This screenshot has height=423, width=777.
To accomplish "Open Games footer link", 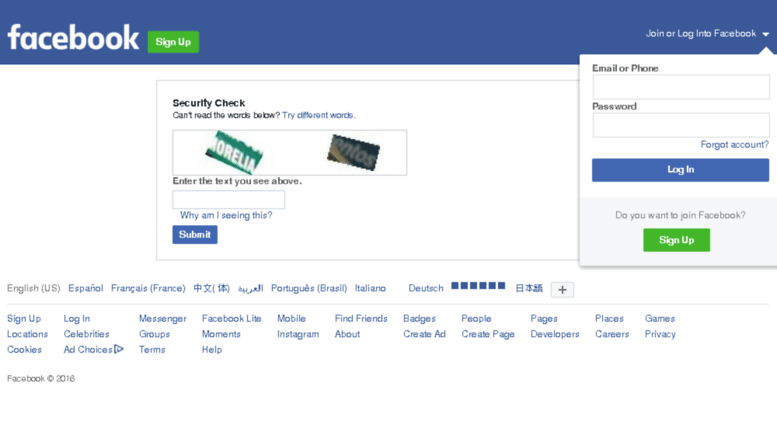I will point(660,318).
